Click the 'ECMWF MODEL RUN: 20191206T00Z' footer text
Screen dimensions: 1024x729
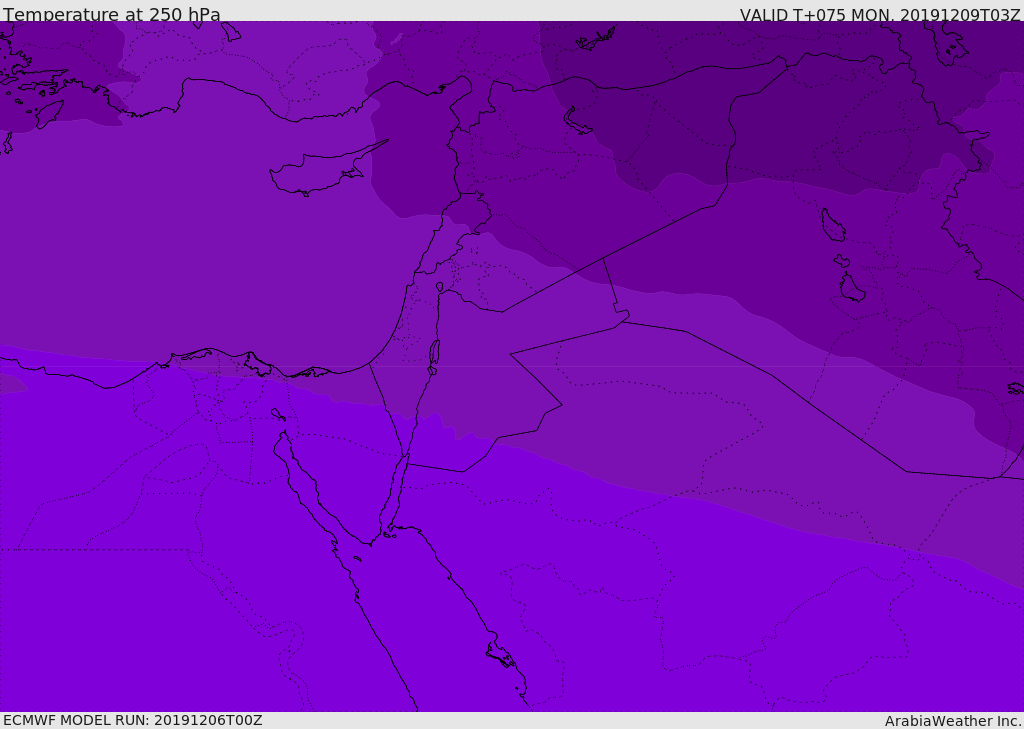[x=133, y=720]
